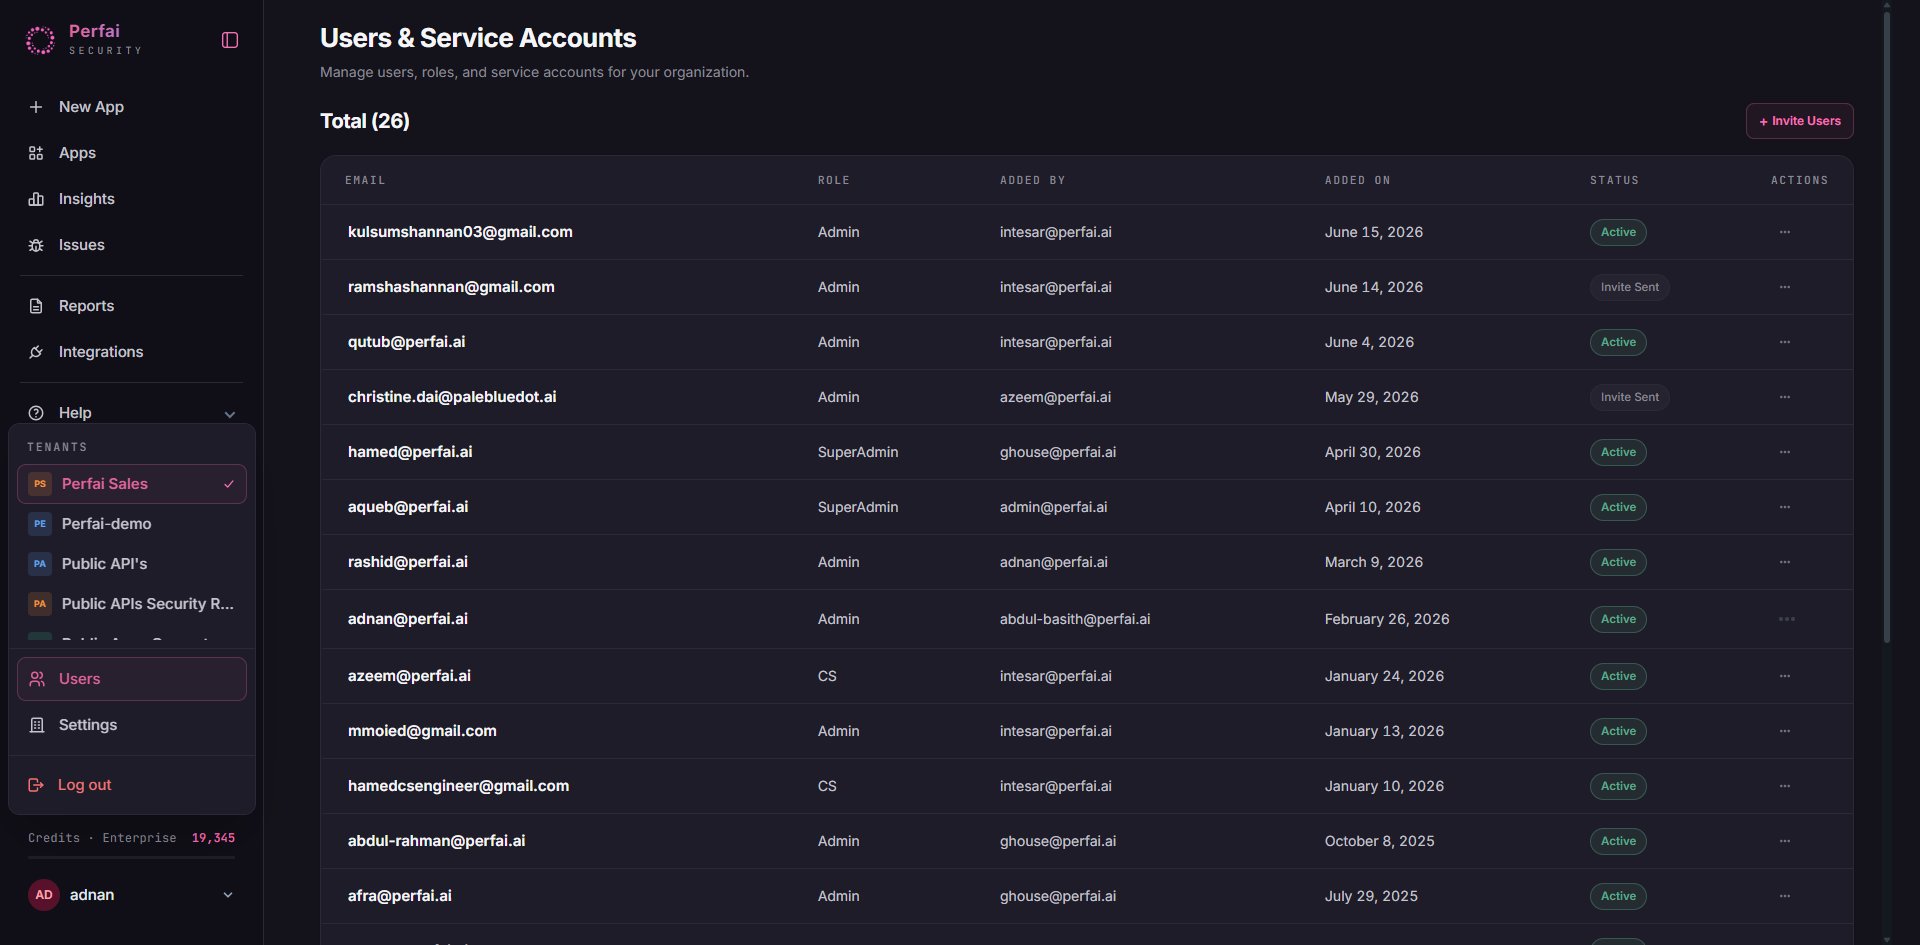1920x945 pixels.
Task: Open actions menu for christine.dai@palebluedot.ai
Action: [1785, 397]
